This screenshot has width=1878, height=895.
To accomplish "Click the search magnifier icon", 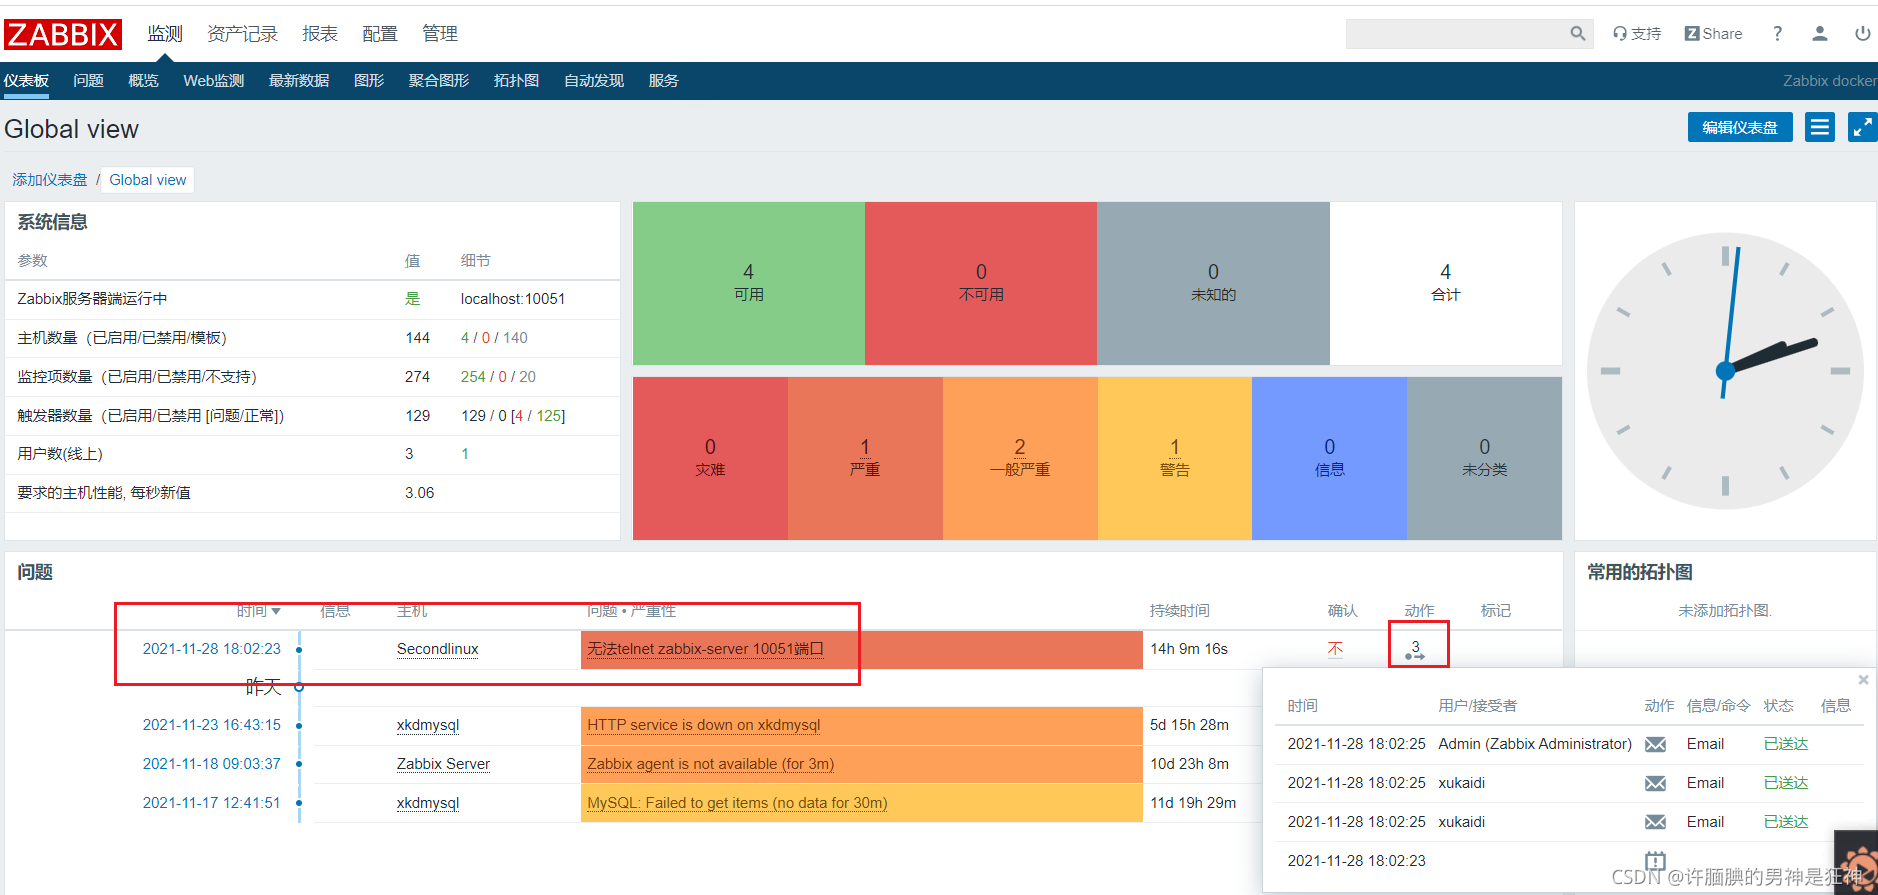I will coord(1577,33).
